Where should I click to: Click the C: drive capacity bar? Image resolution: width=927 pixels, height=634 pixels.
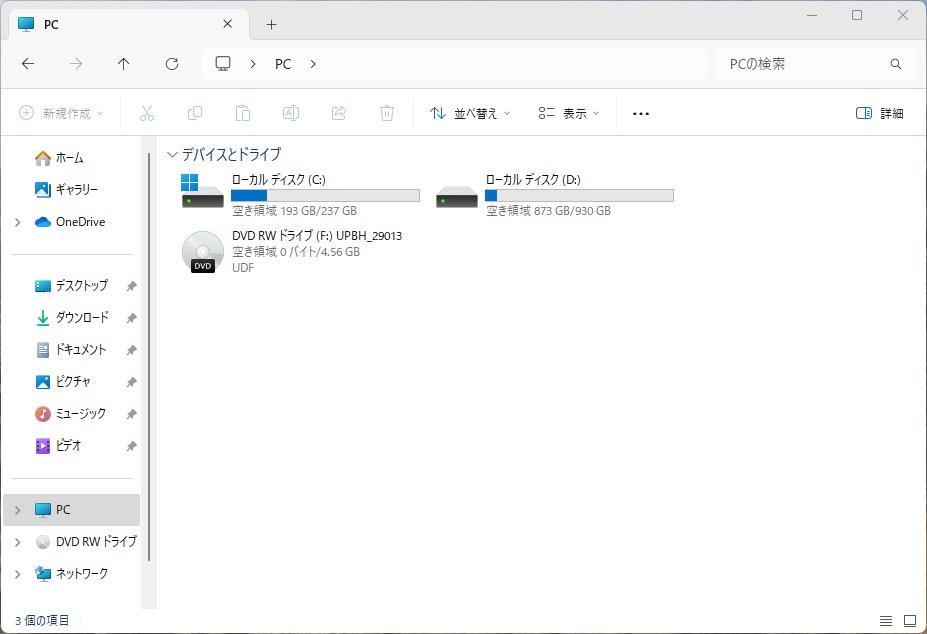(325, 196)
